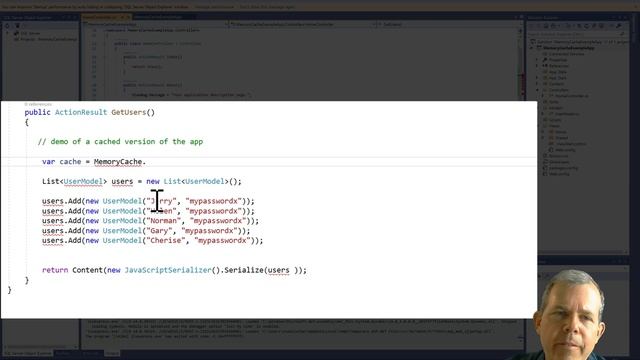Click JavaScriptSerializer in the return statement
Screen dimensions: 640x360
click(168, 270)
